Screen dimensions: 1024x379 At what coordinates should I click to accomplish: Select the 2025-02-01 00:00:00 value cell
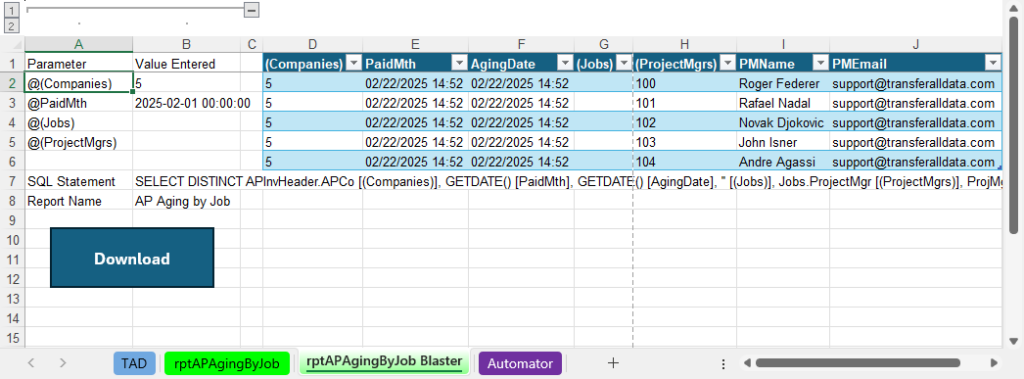pos(186,103)
